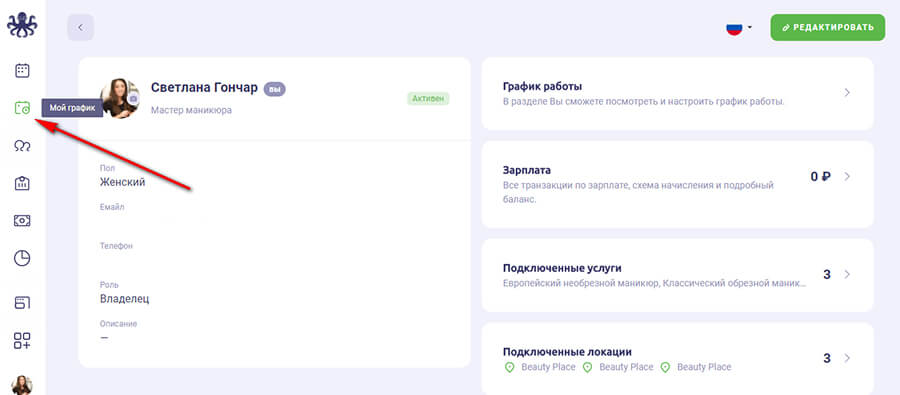Open Подключенные локации card
Viewport: 900px width, 395px height.
[677, 359]
